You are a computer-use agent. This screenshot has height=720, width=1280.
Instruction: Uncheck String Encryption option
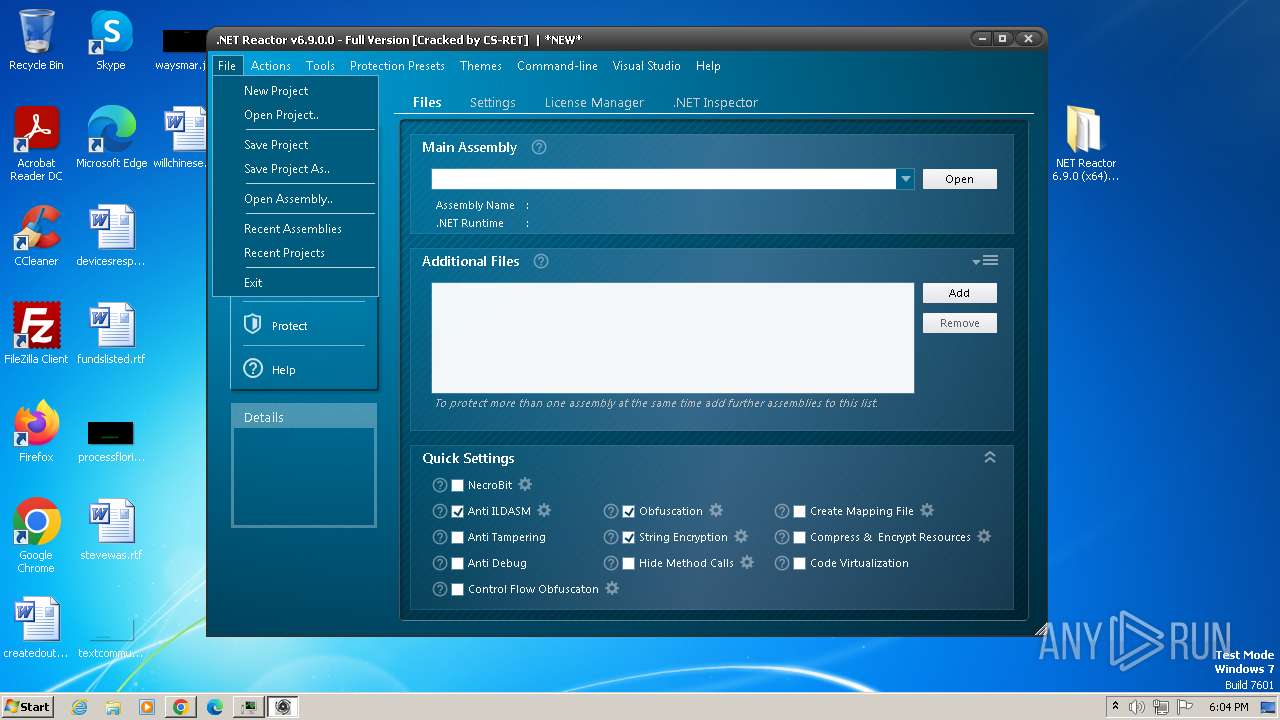pyautogui.click(x=628, y=537)
